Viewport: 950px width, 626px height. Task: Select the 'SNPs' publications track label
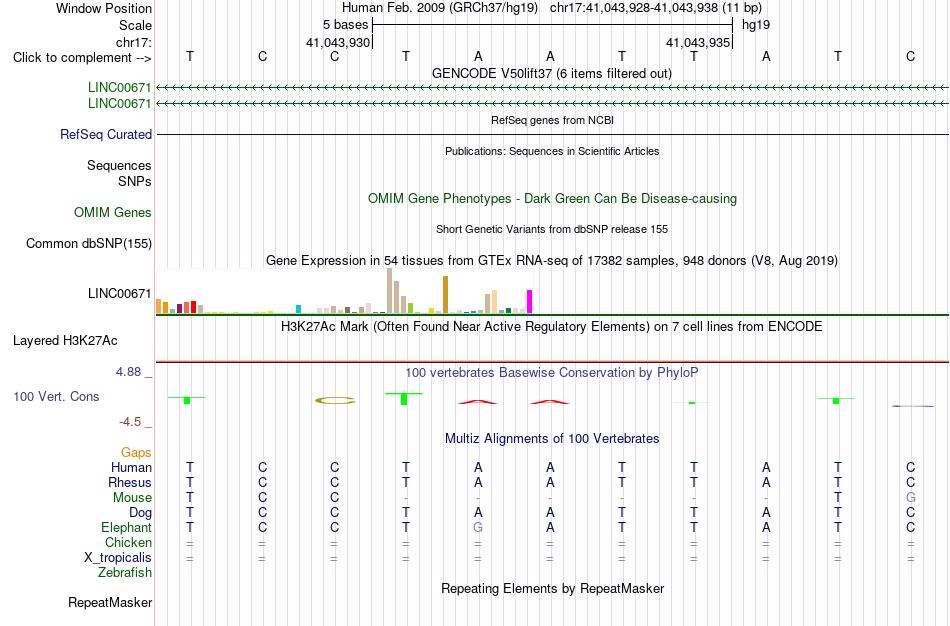click(x=135, y=181)
